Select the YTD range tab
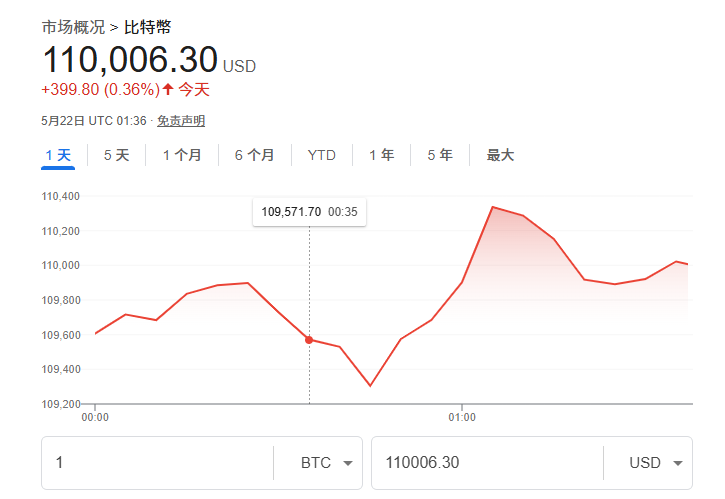Viewport: 725px width, 499px height. pos(322,155)
